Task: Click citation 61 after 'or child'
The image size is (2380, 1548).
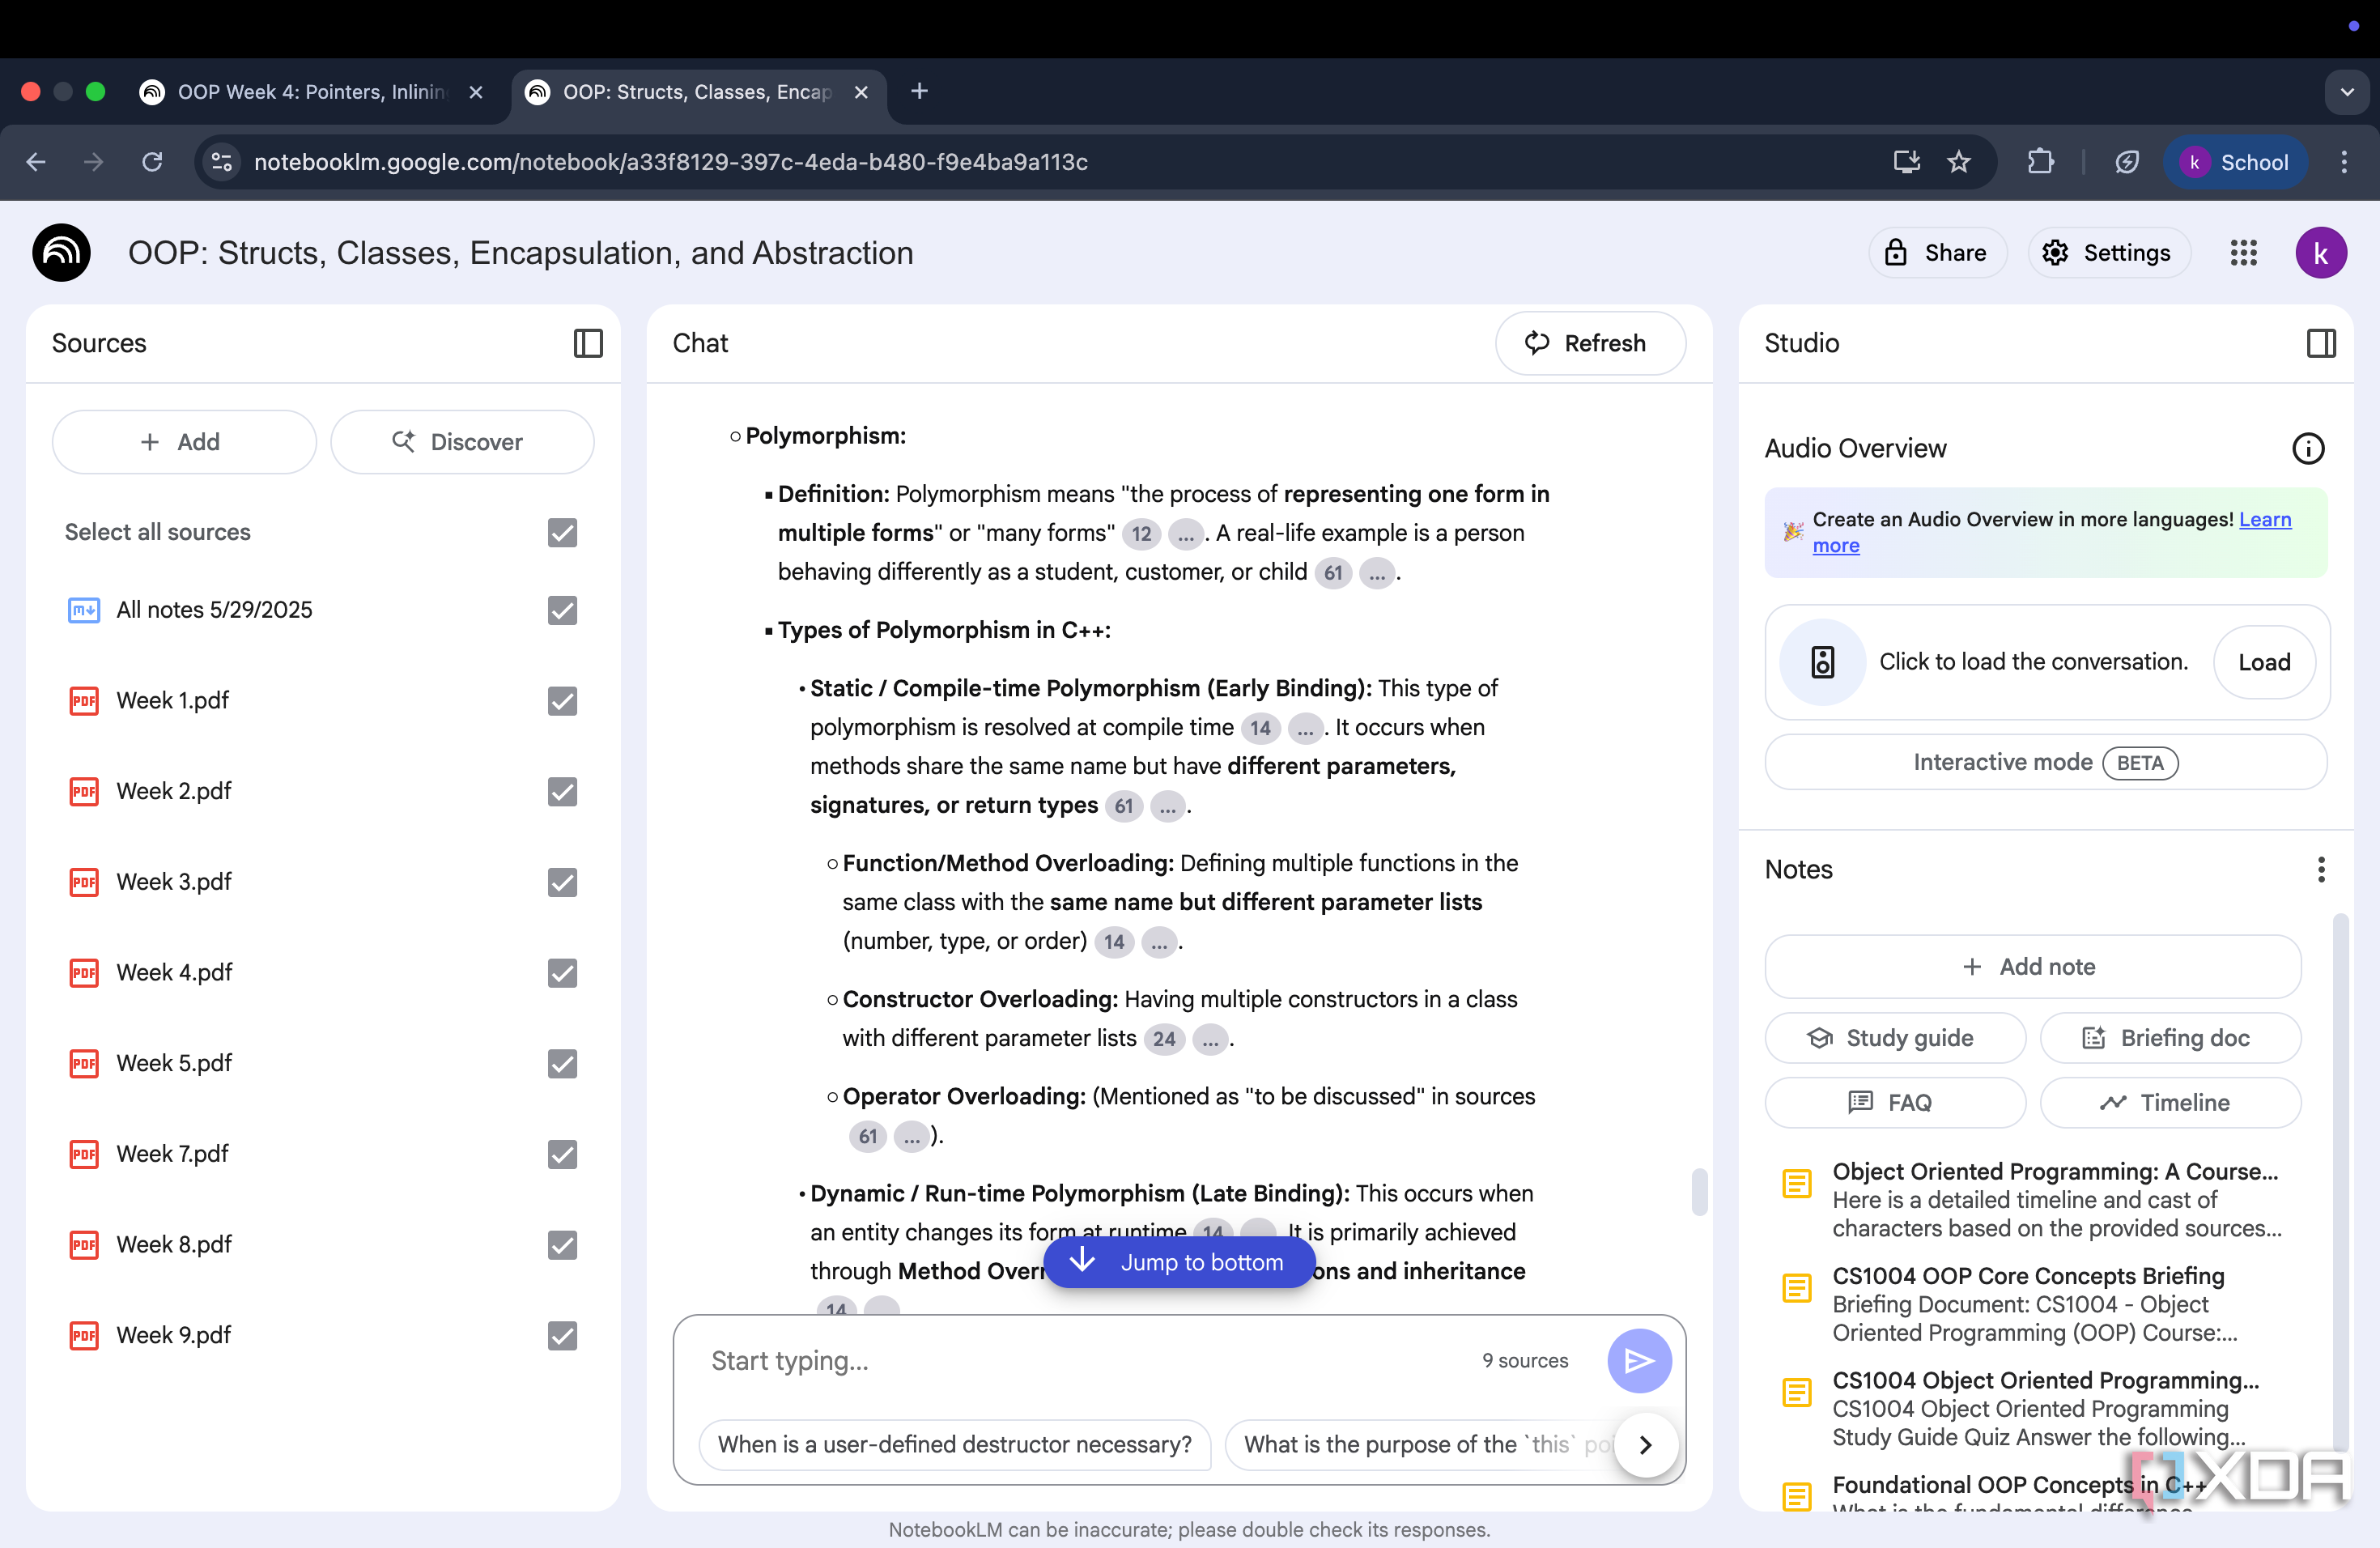Action: tap(1332, 572)
